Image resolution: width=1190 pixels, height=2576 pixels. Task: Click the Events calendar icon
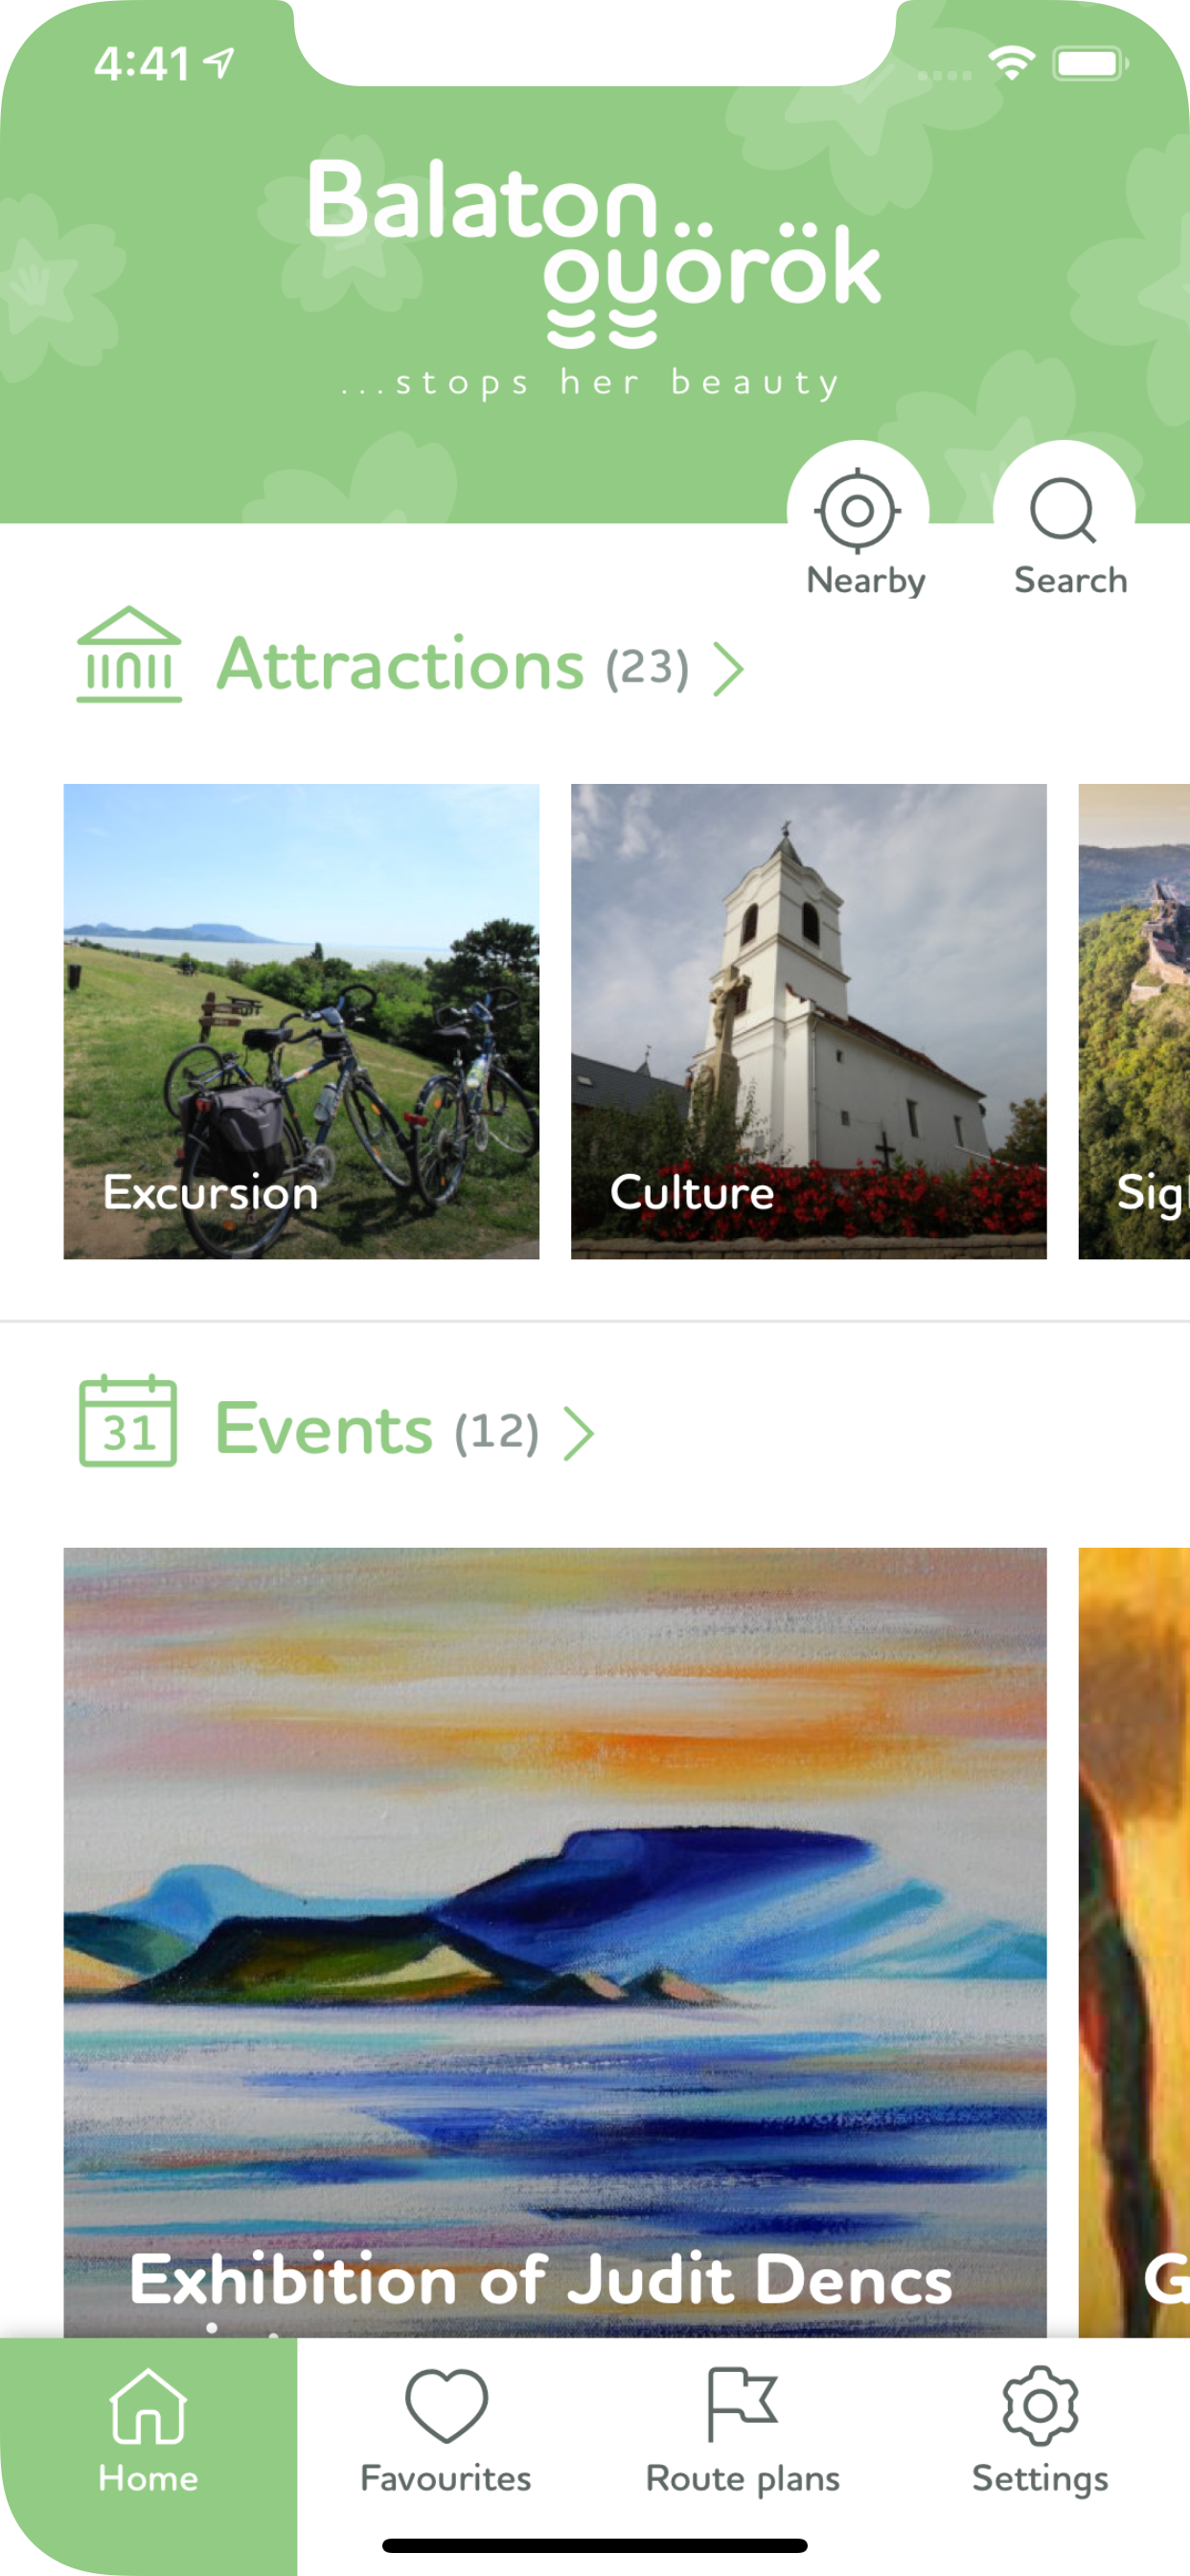pos(128,1421)
